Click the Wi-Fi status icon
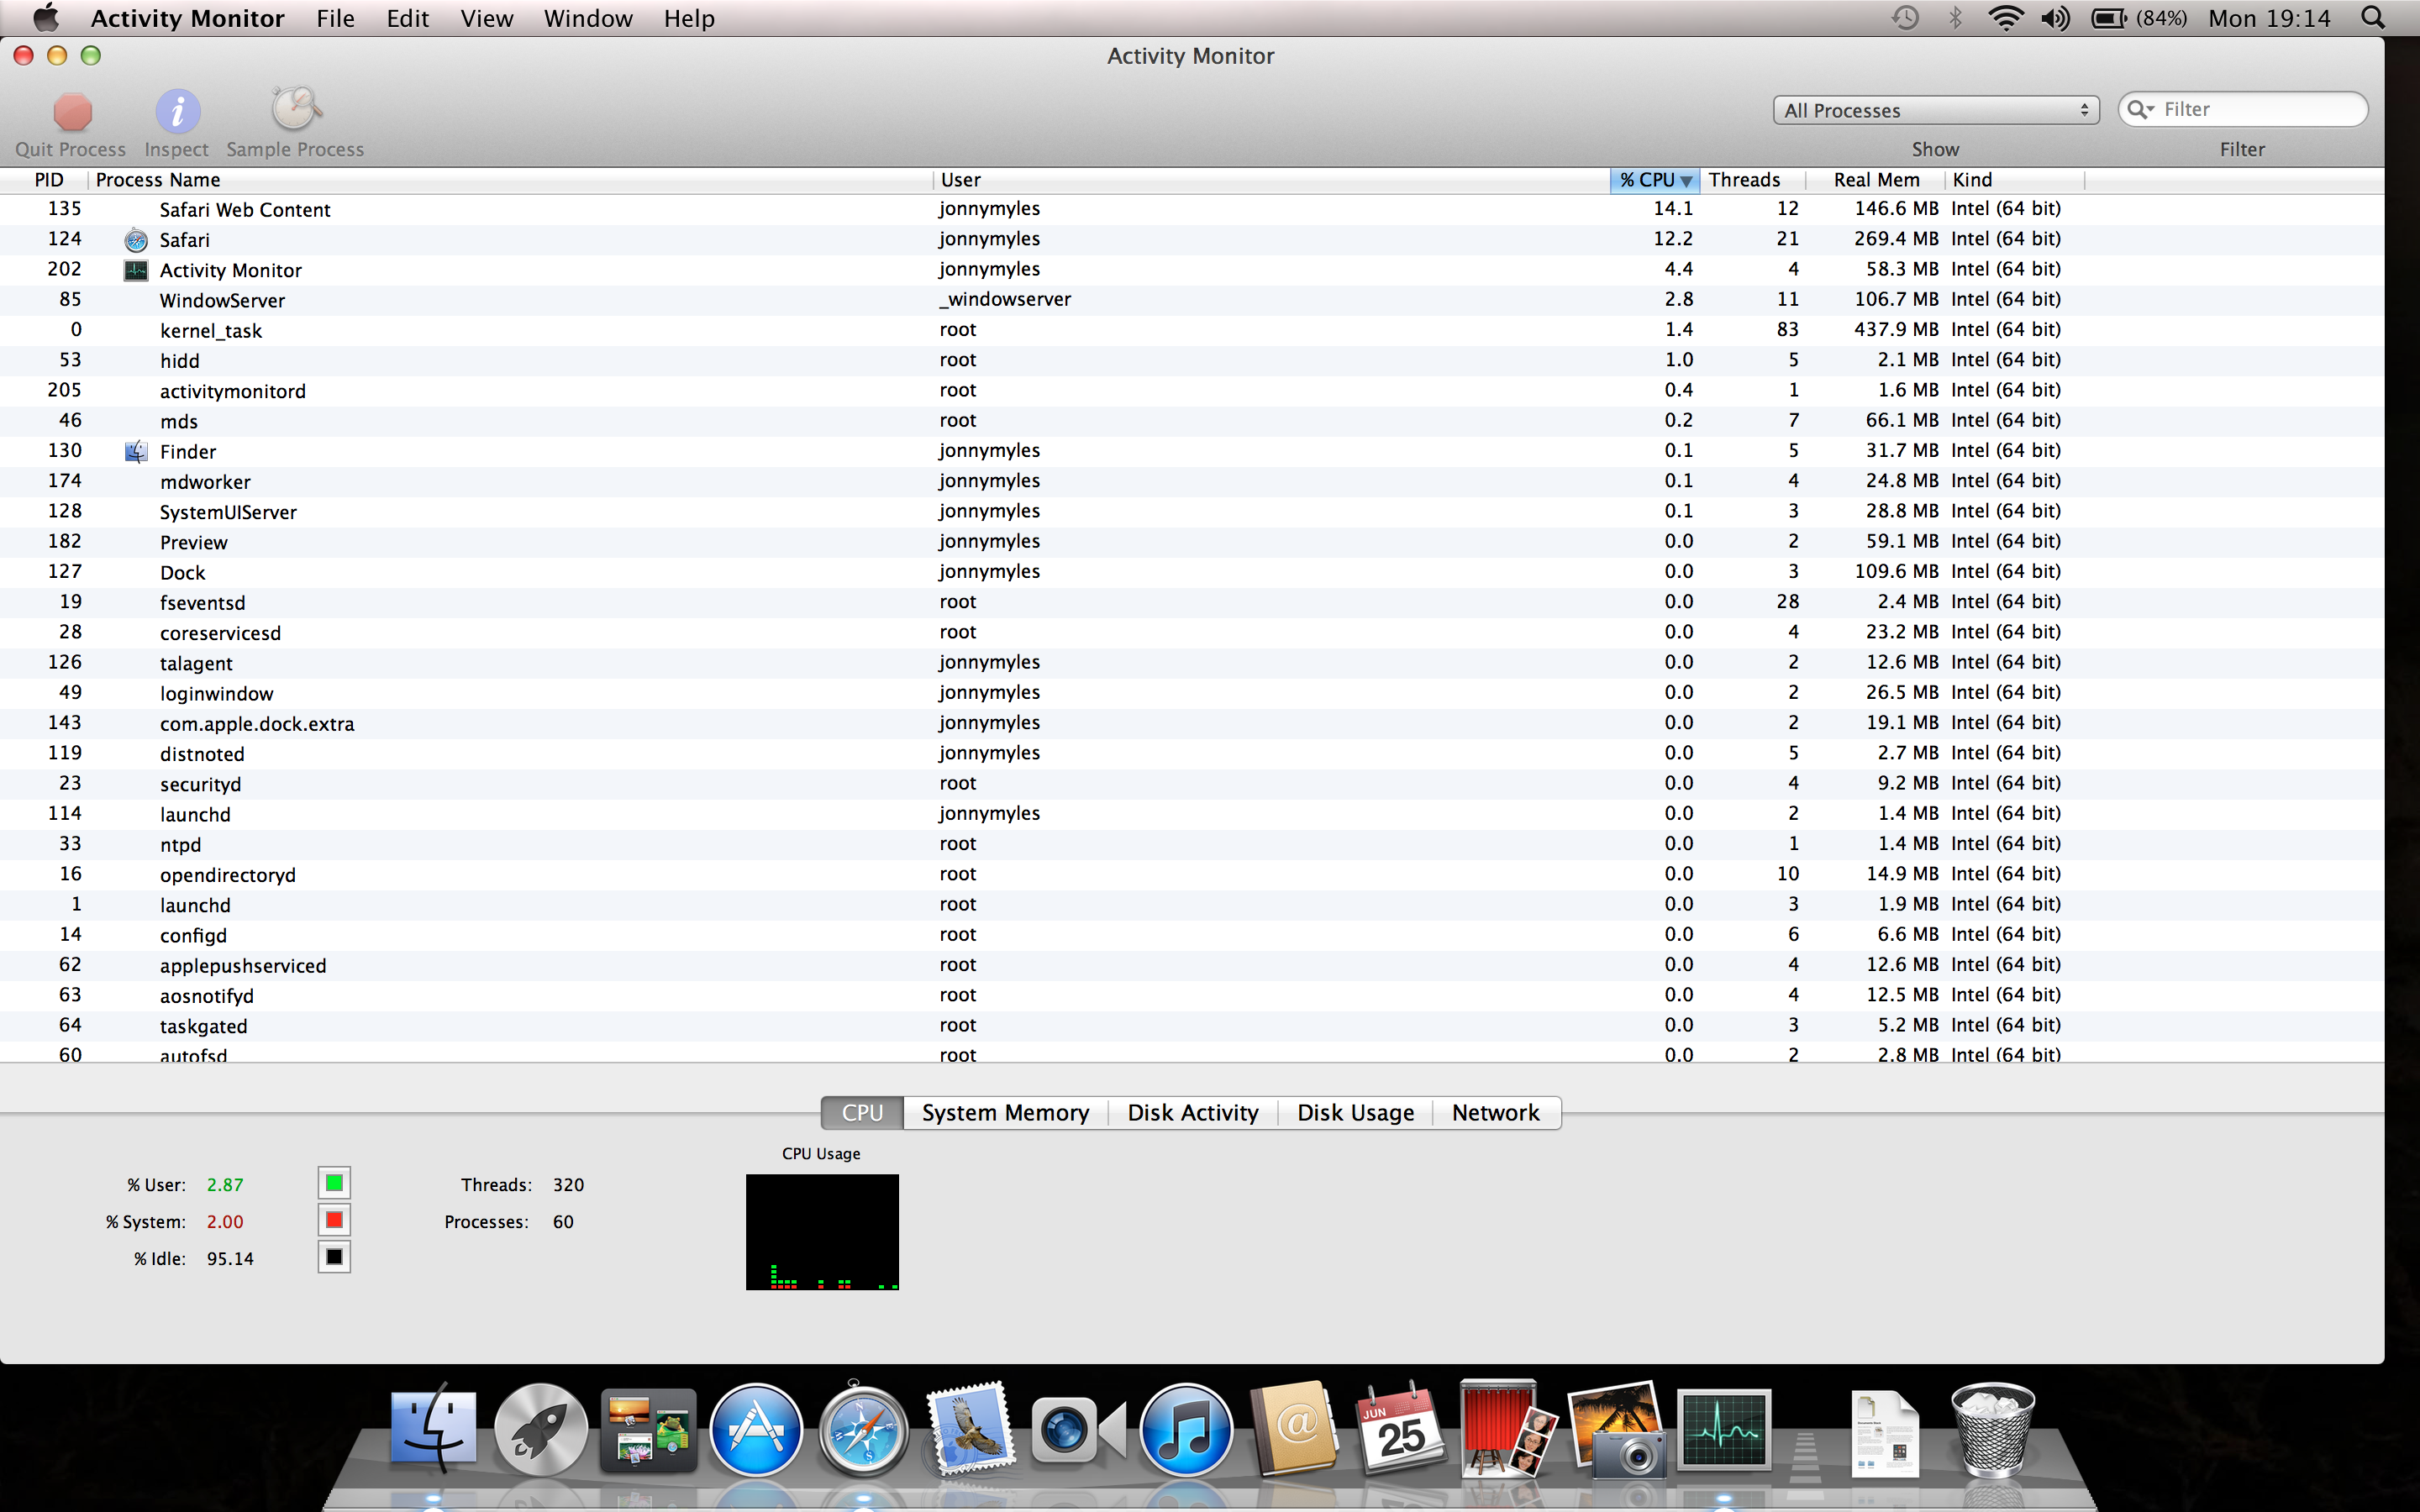2420x1512 pixels. (2006, 18)
